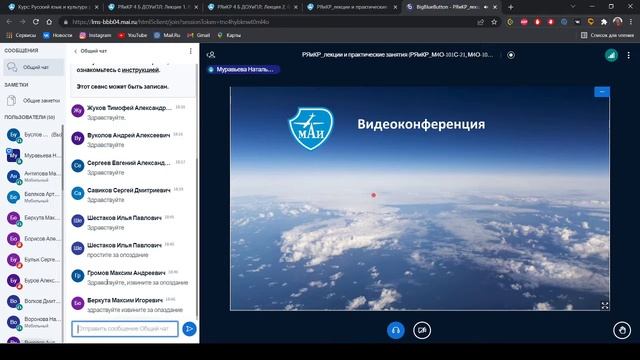This screenshot has width=640, height=360.
Task: Toggle the user list panel icon
Action: point(211,55)
